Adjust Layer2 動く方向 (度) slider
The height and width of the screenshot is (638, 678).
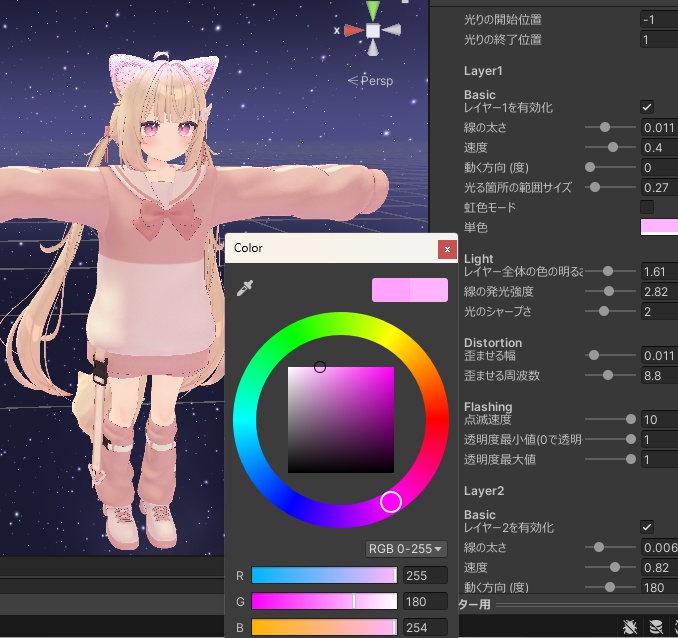(611, 587)
